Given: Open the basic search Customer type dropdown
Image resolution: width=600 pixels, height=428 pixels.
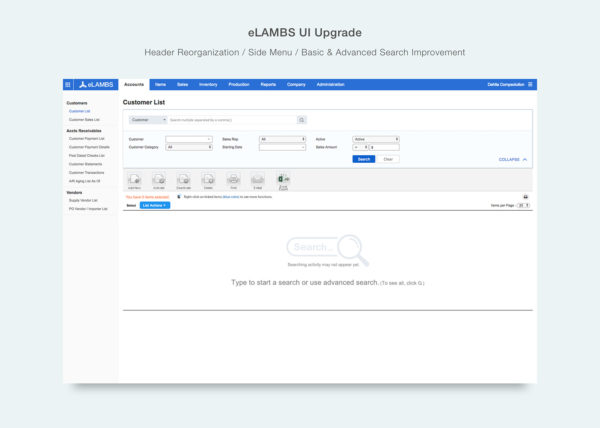Looking at the screenshot, I should pos(148,120).
